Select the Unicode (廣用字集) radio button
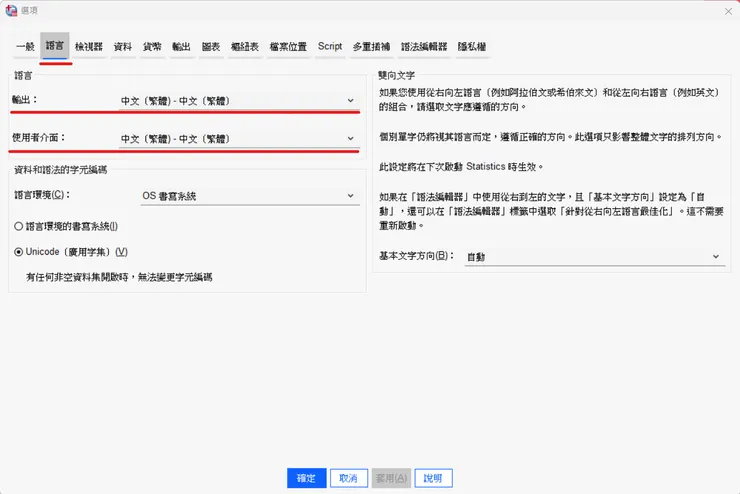Image resolution: width=740 pixels, height=494 pixels. (x=71, y=252)
